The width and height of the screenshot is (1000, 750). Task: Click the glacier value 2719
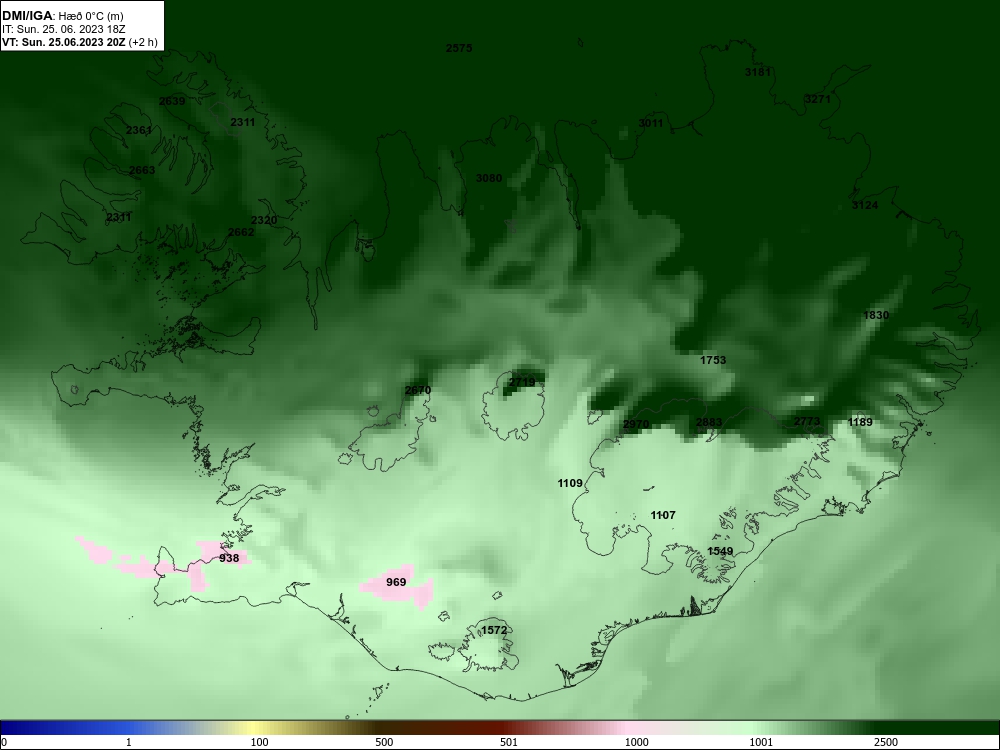pos(522,383)
